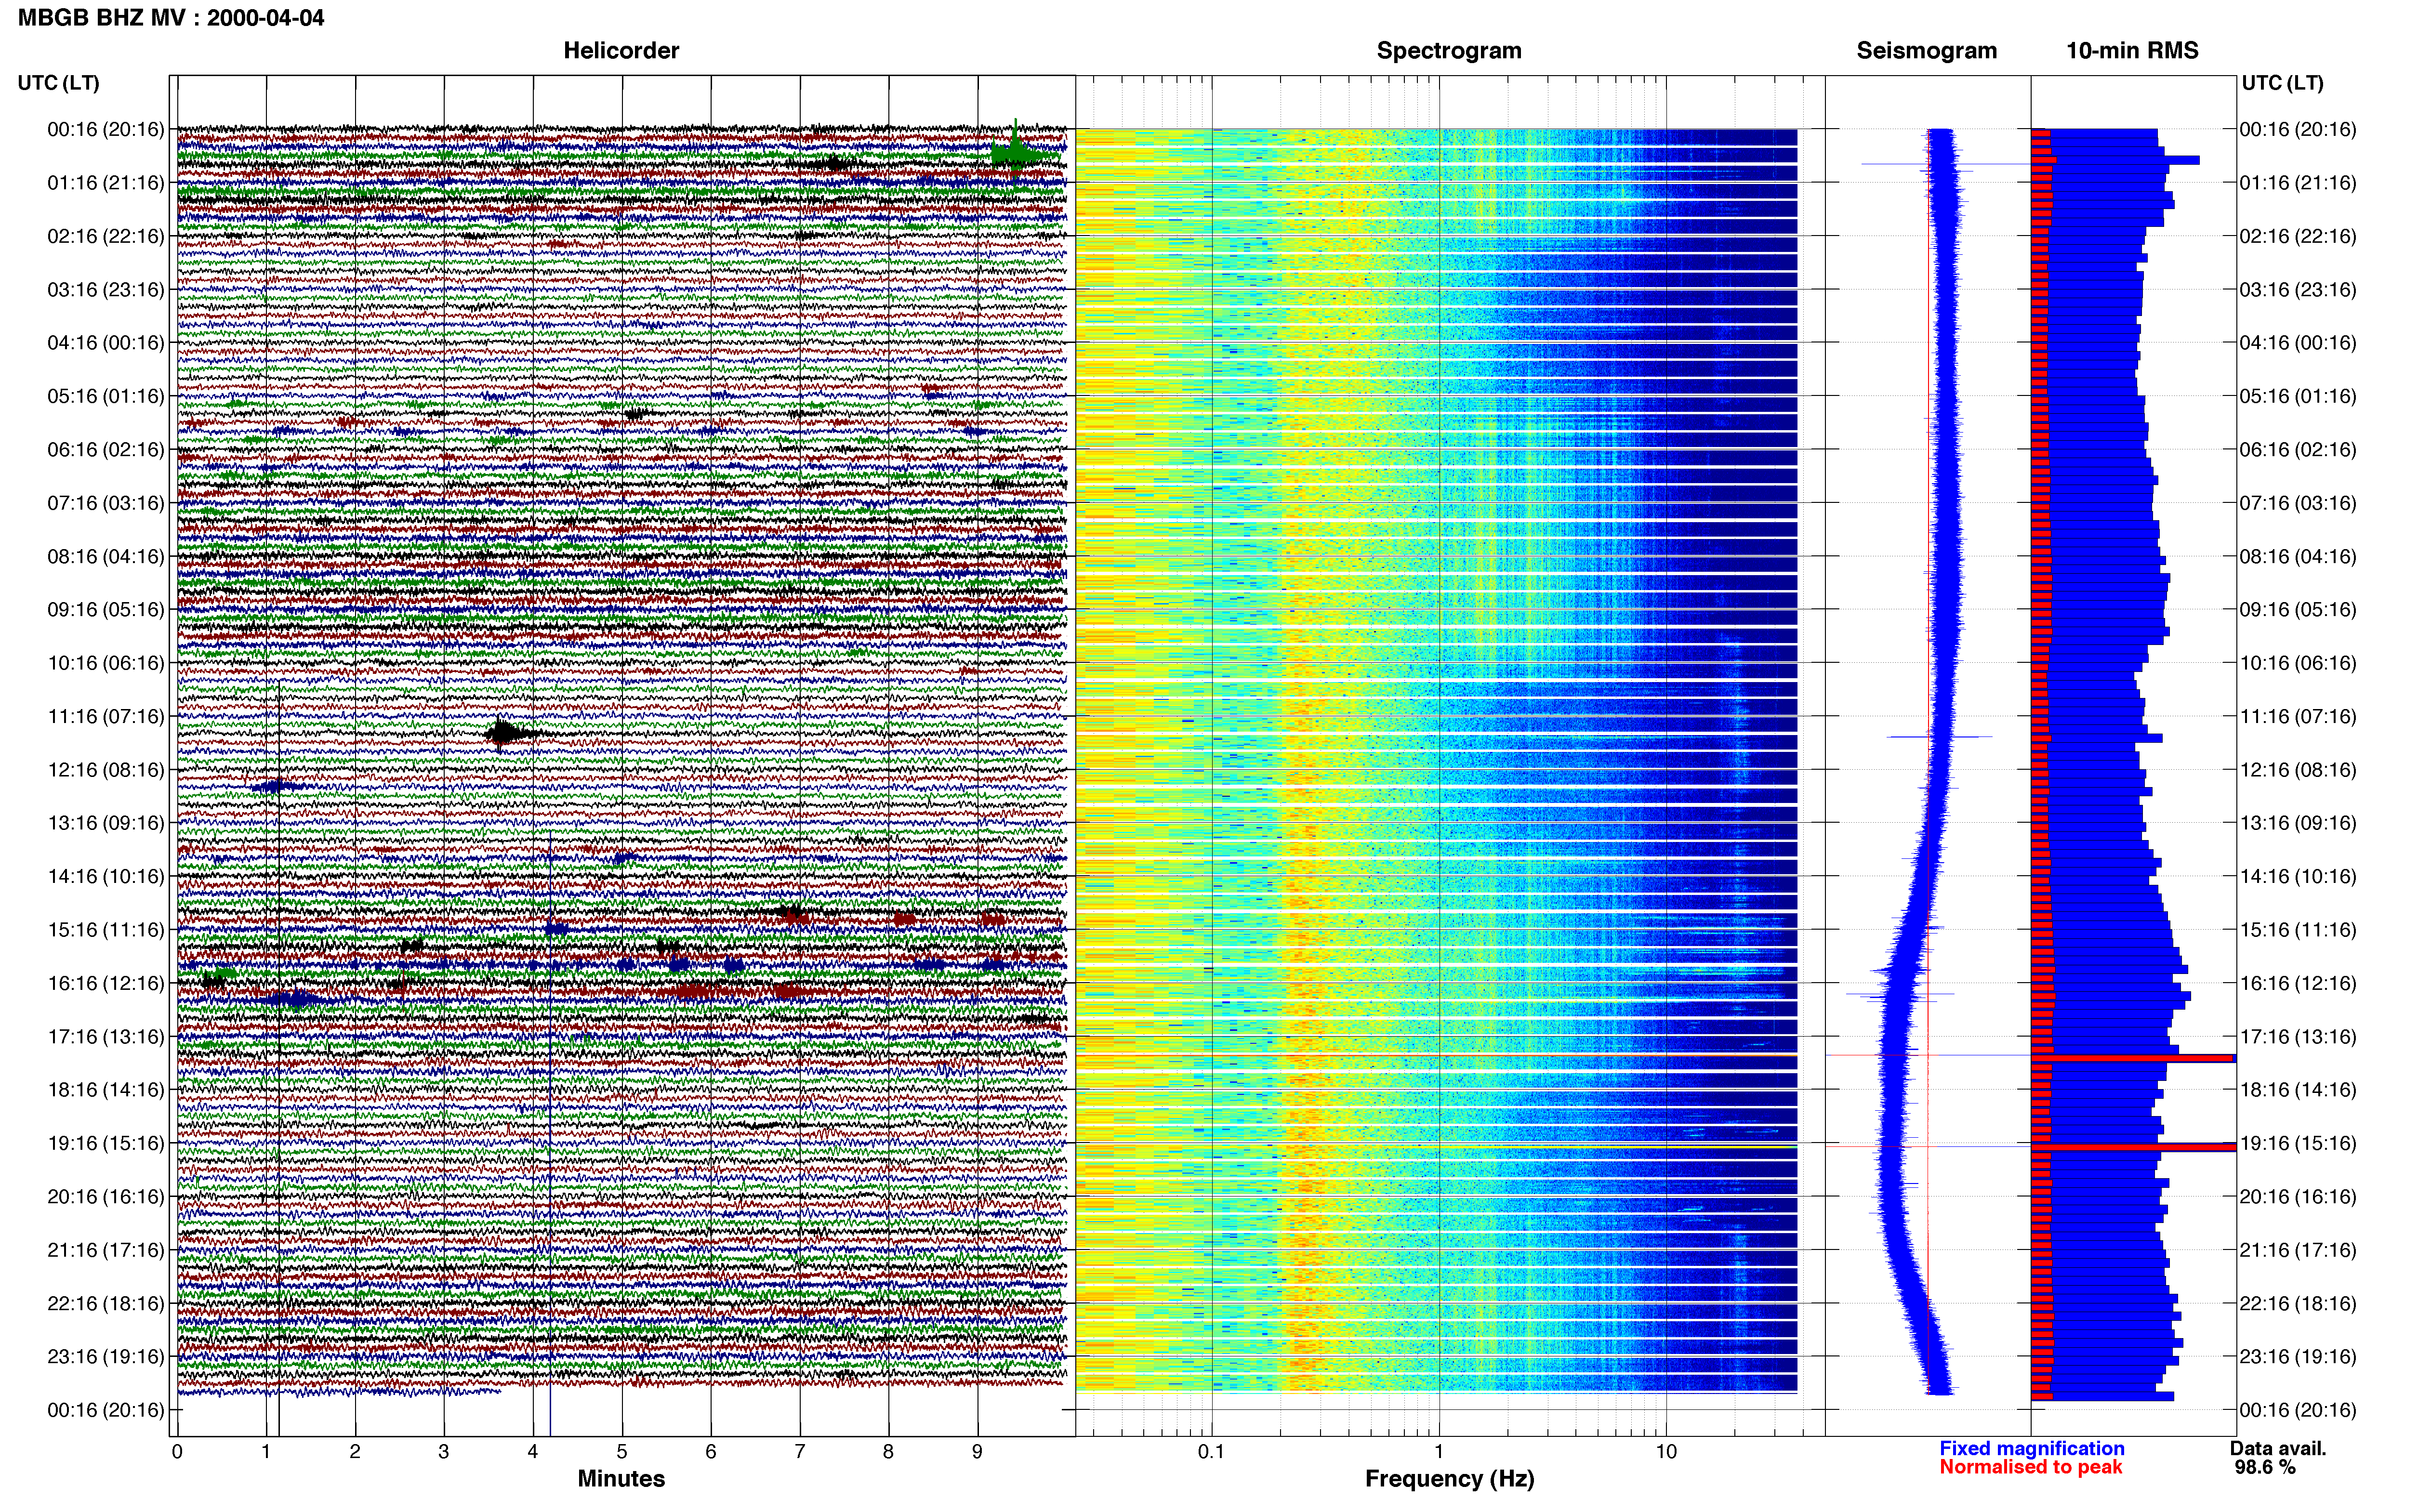Click Helicorder time label '15:16 (11:16)'
The image size is (2418, 1512).
click(x=106, y=930)
